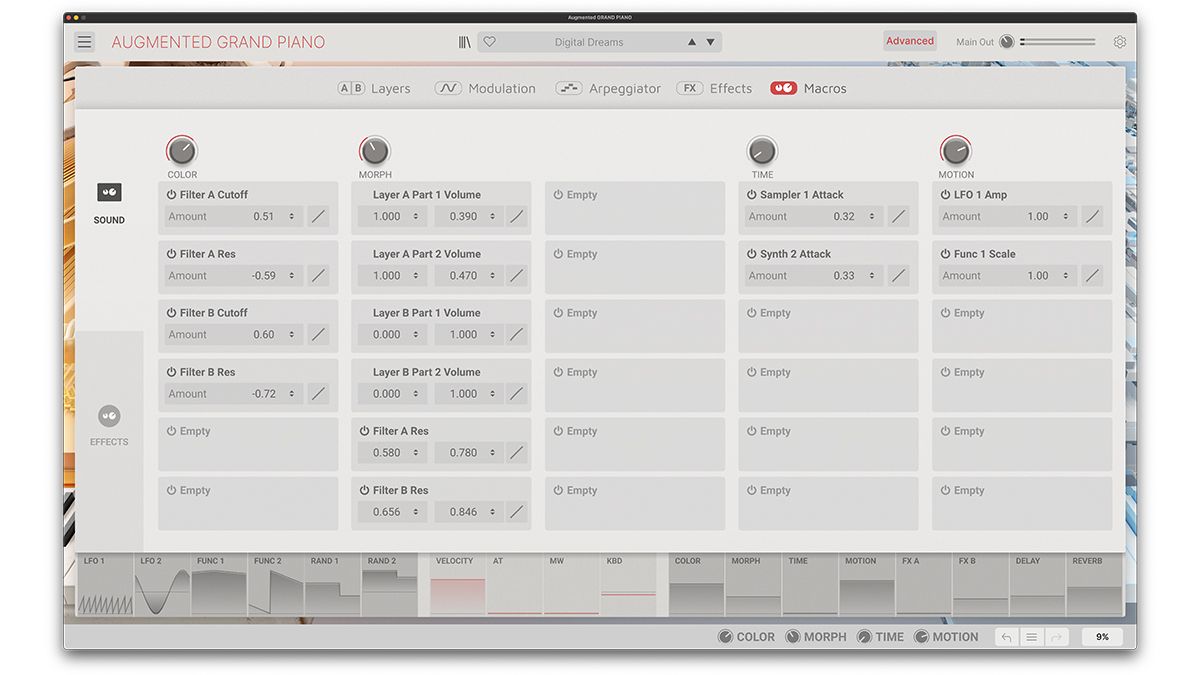Click 9% CPU meter
This screenshot has width=1200, height=675.
1102,637
